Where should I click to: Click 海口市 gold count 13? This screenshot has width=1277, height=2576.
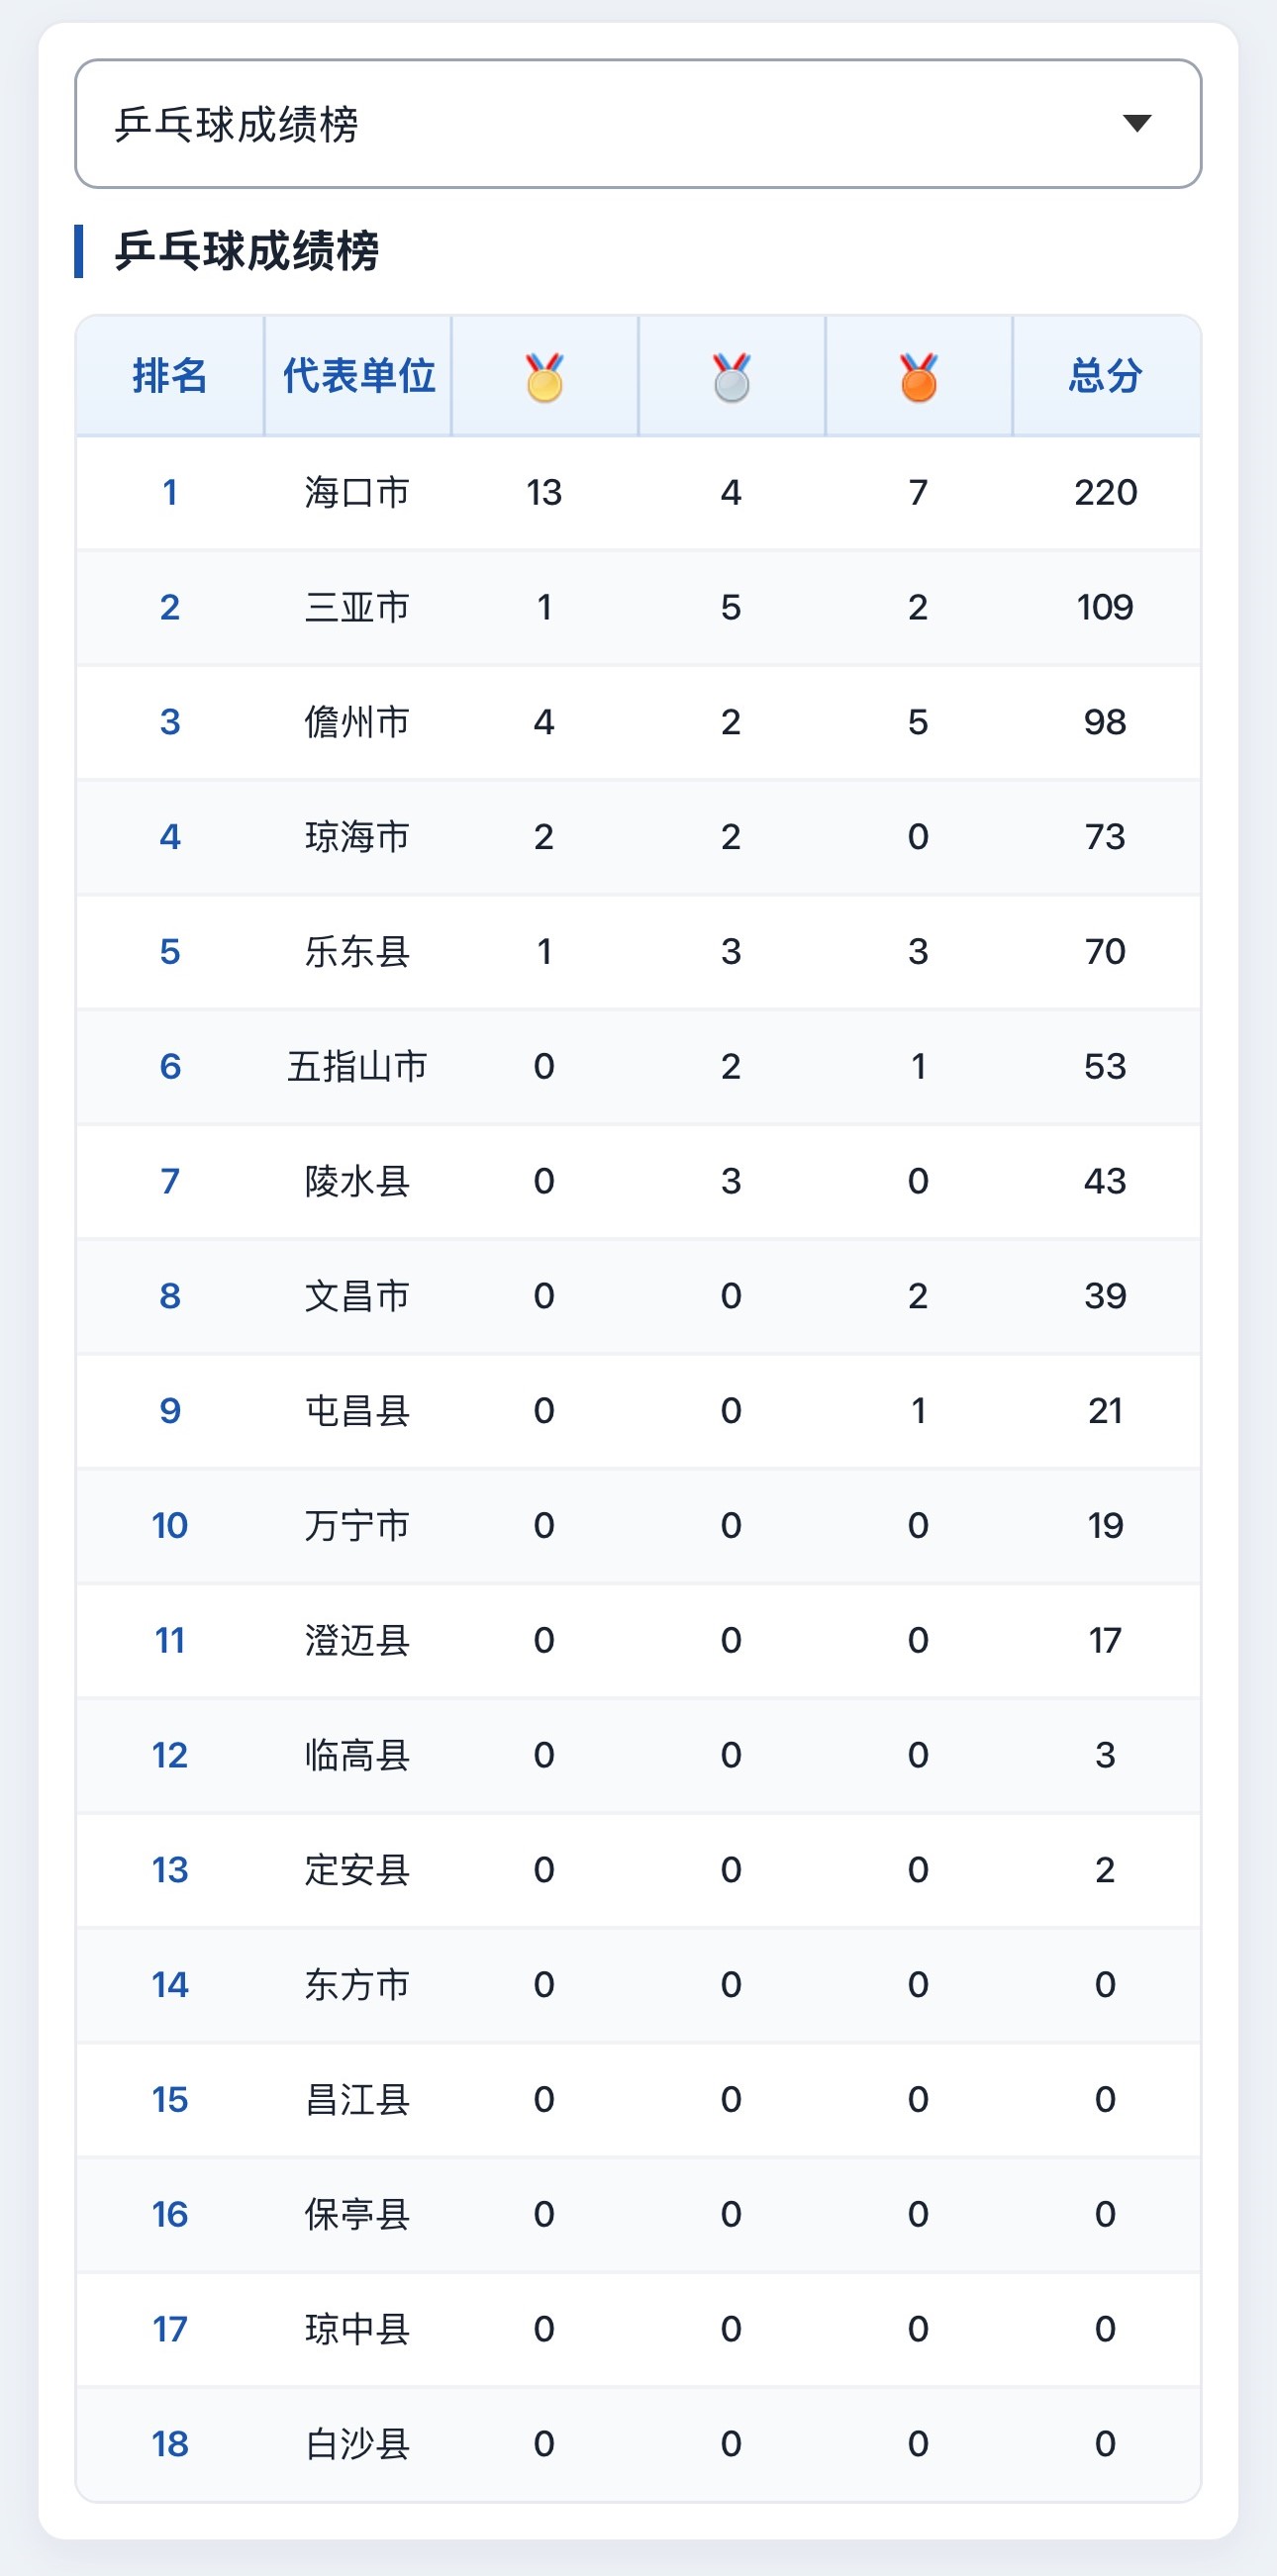coord(544,492)
